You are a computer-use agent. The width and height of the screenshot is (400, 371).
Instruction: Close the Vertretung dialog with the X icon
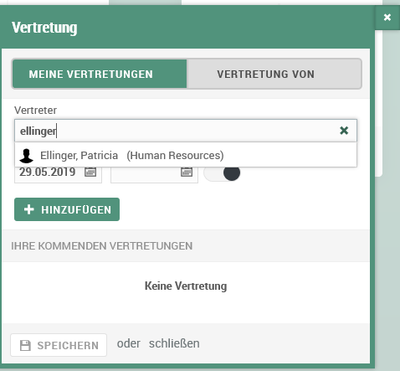point(387,17)
